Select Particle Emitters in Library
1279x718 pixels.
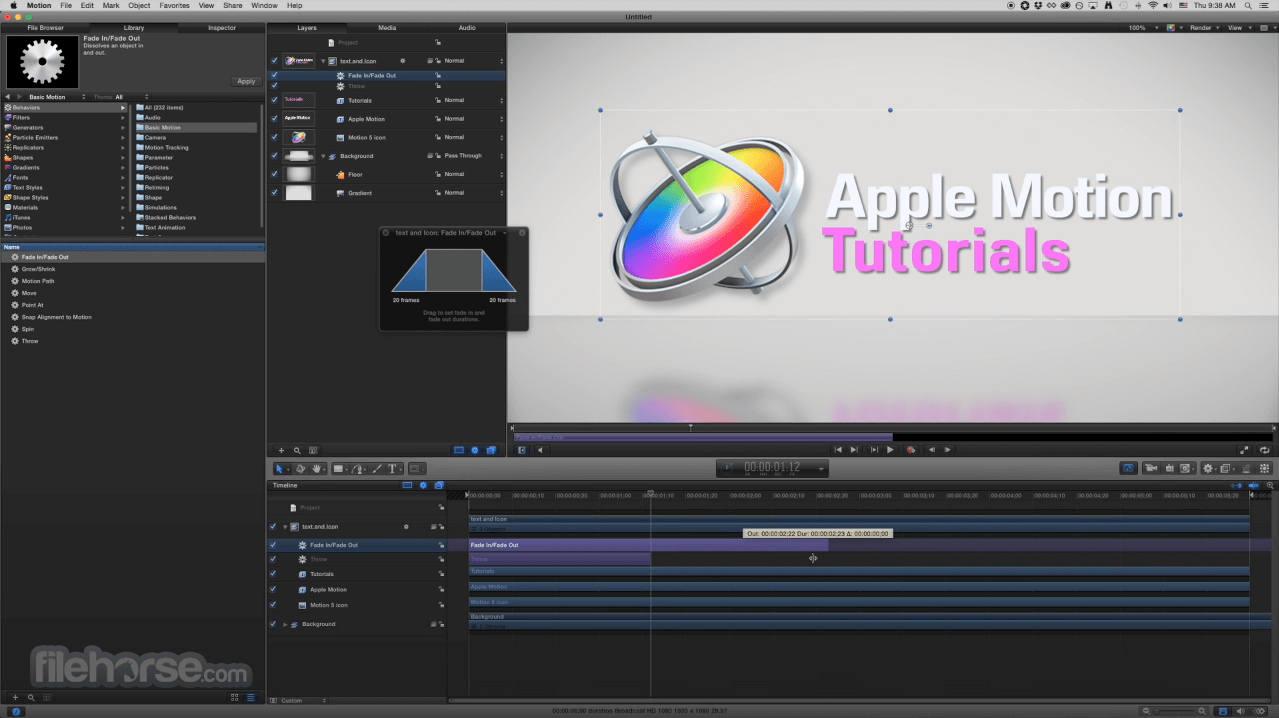[35, 137]
